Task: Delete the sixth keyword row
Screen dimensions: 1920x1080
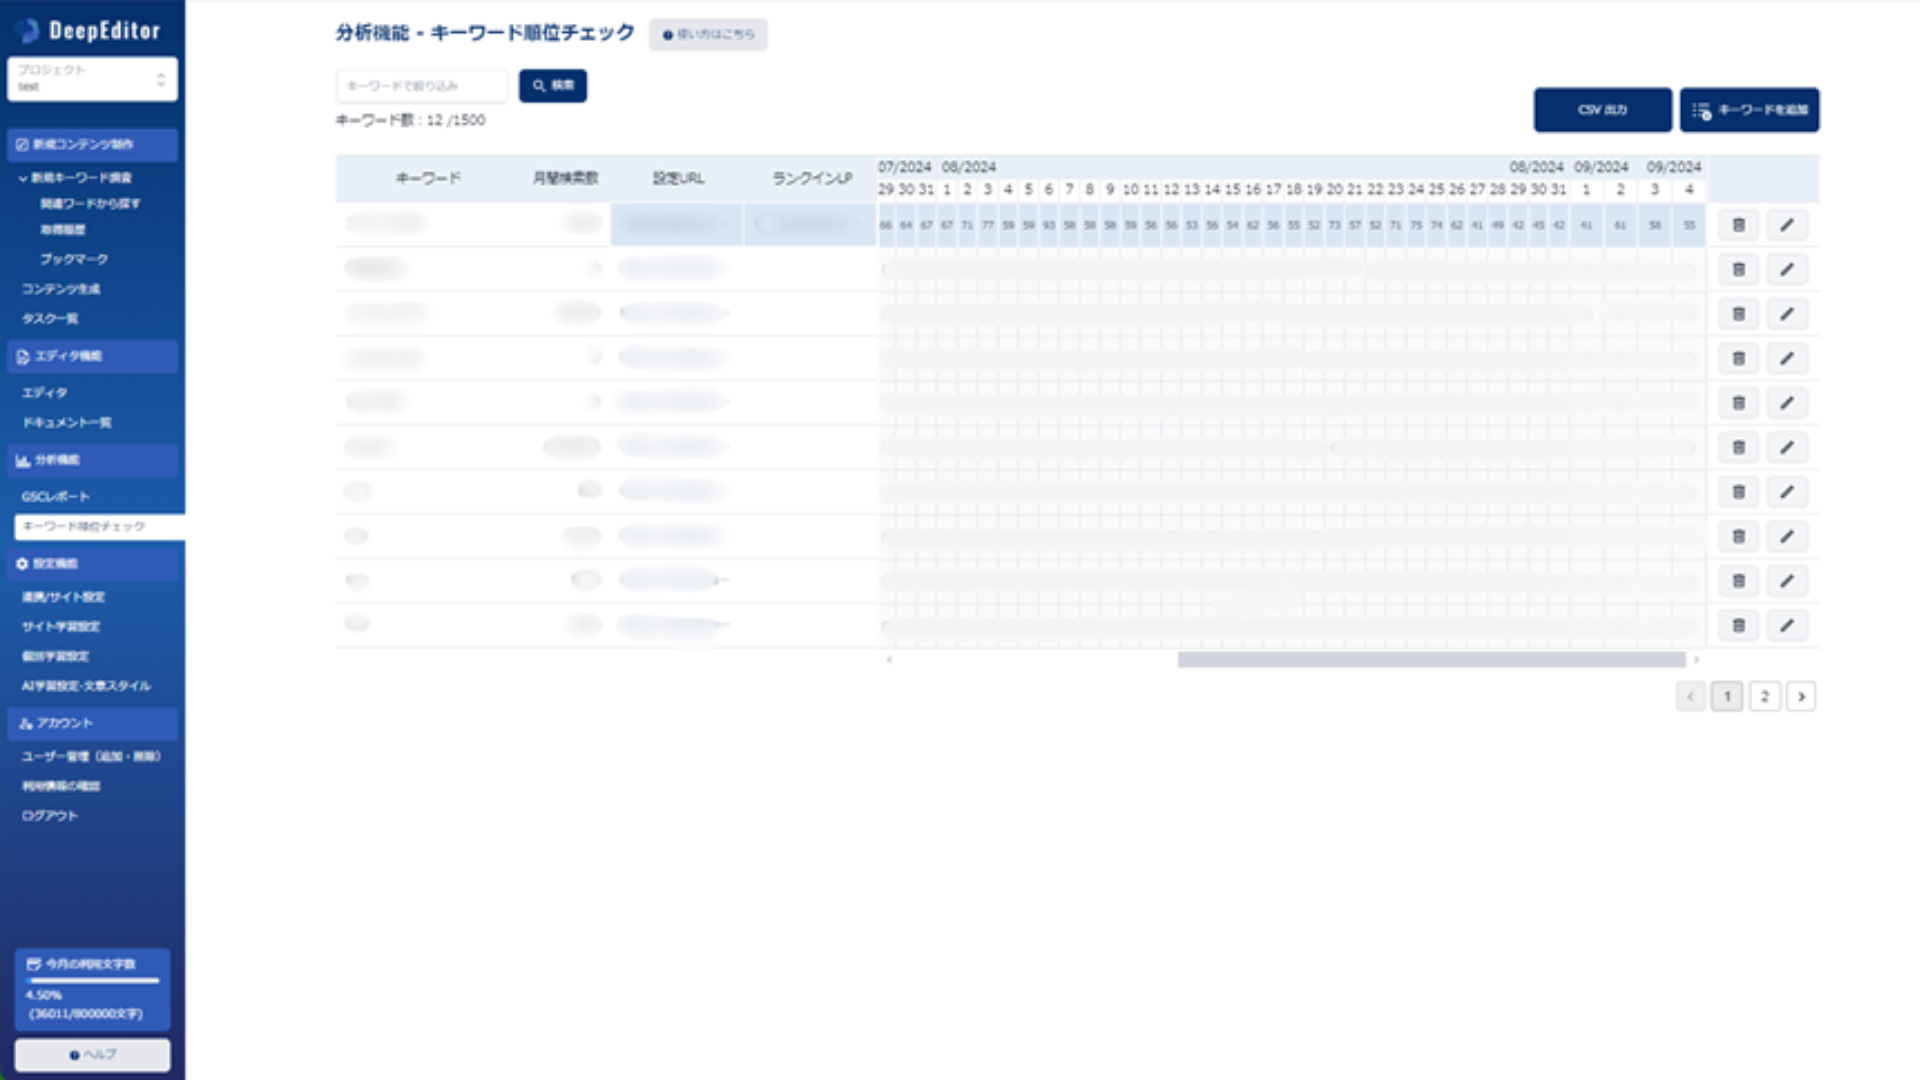Action: coord(1739,447)
